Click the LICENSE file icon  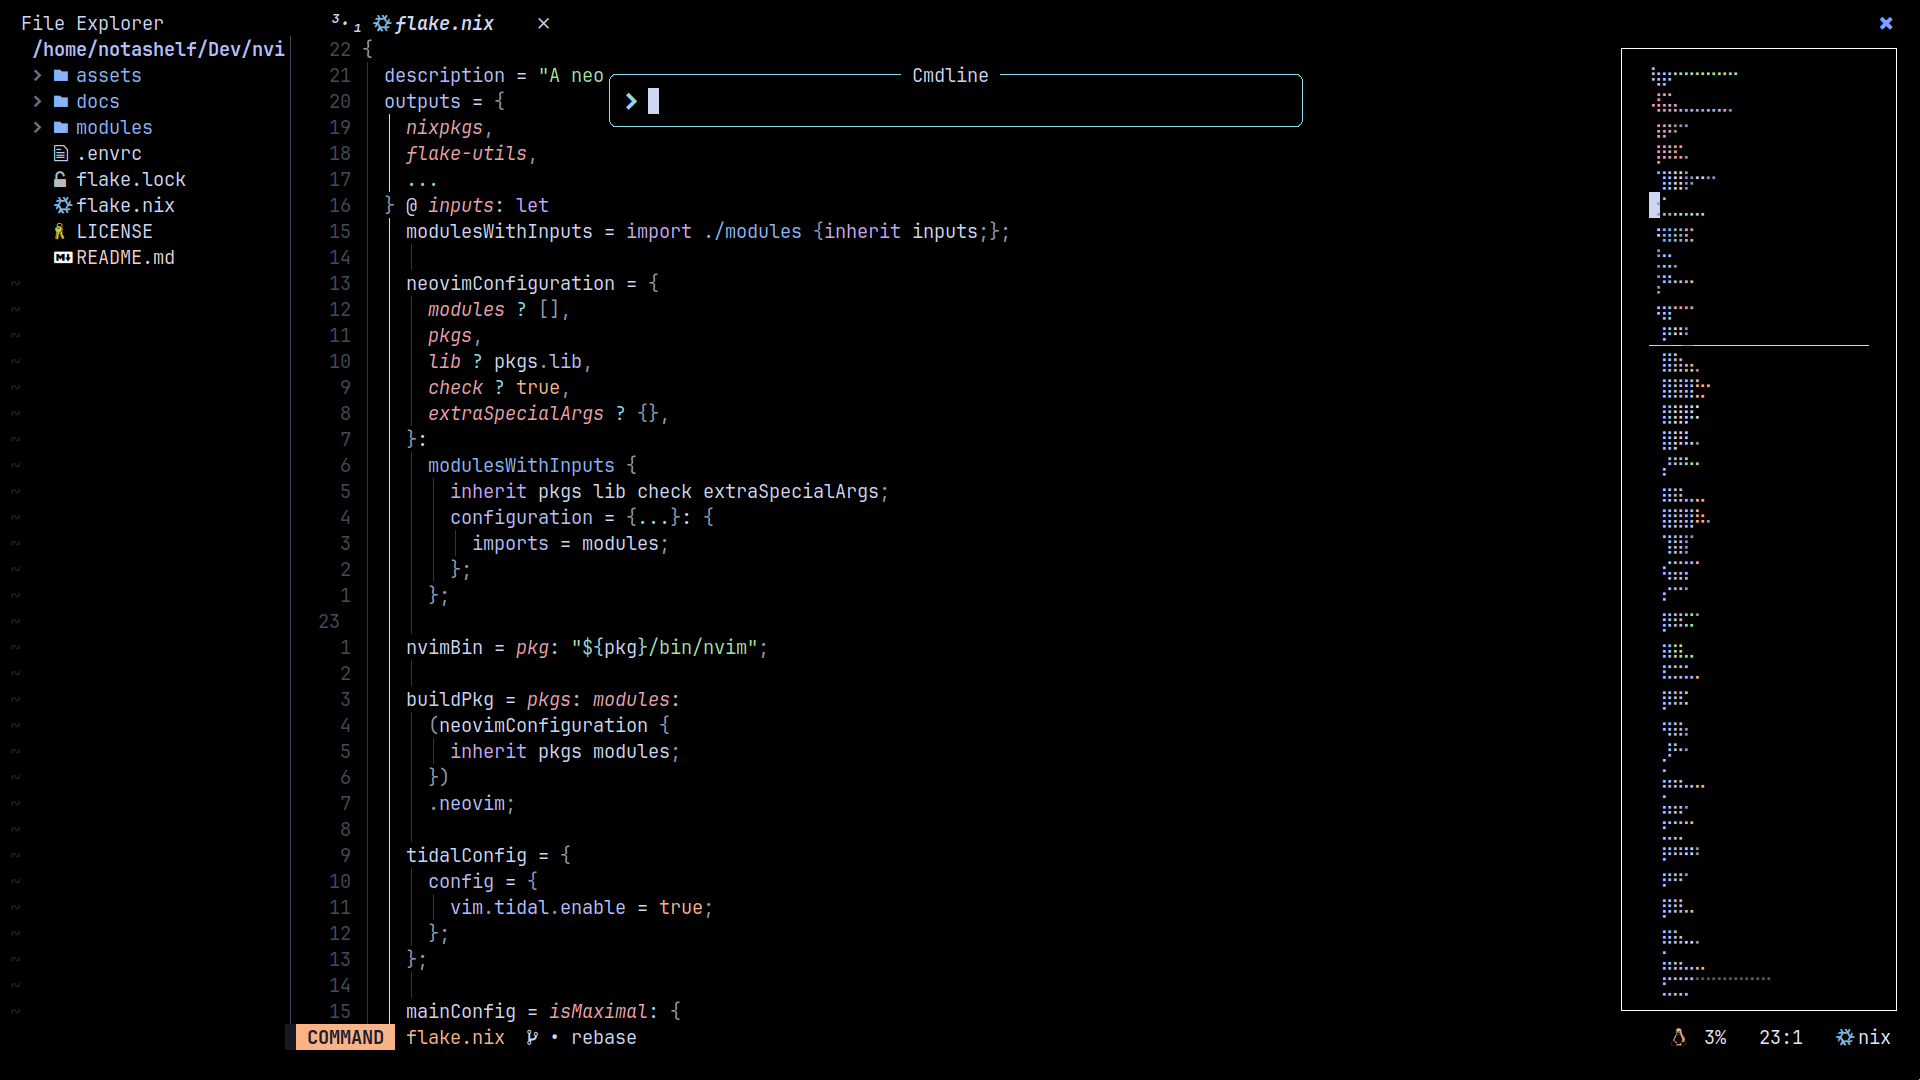point(60,232)
